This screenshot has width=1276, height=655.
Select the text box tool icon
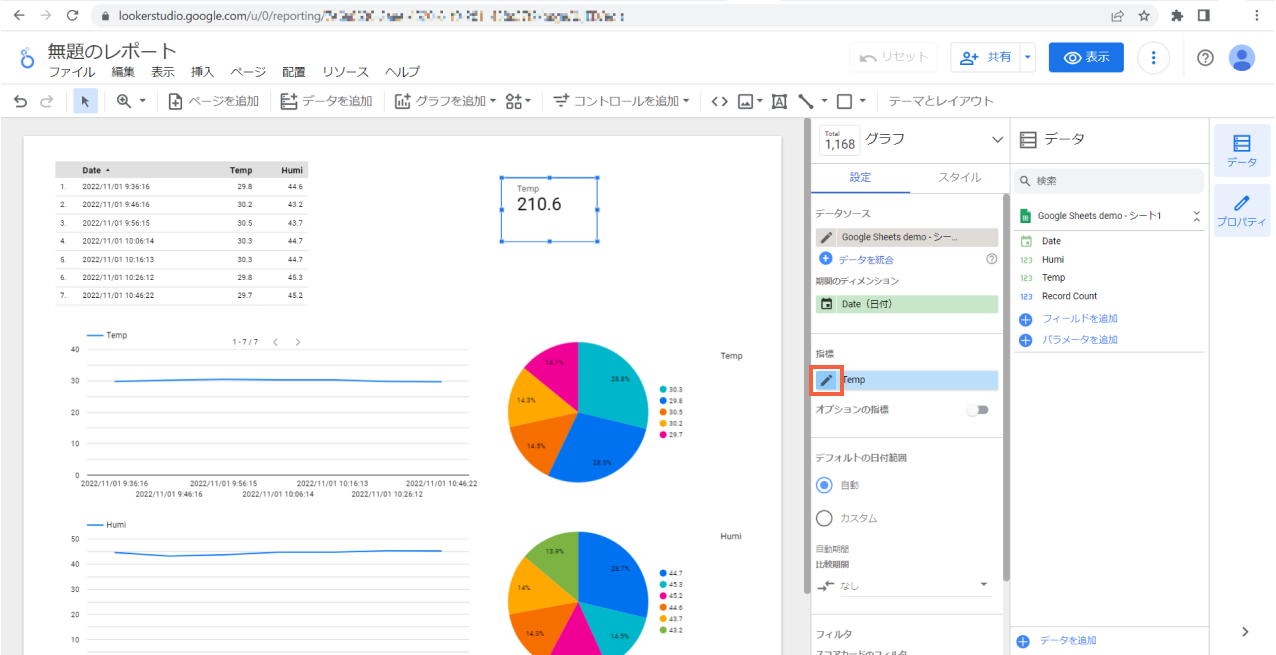pos(779,101)
